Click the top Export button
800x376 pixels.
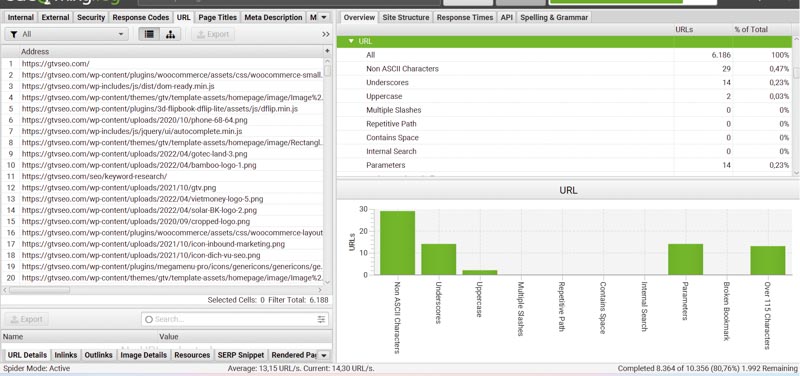tap(213, 34)
